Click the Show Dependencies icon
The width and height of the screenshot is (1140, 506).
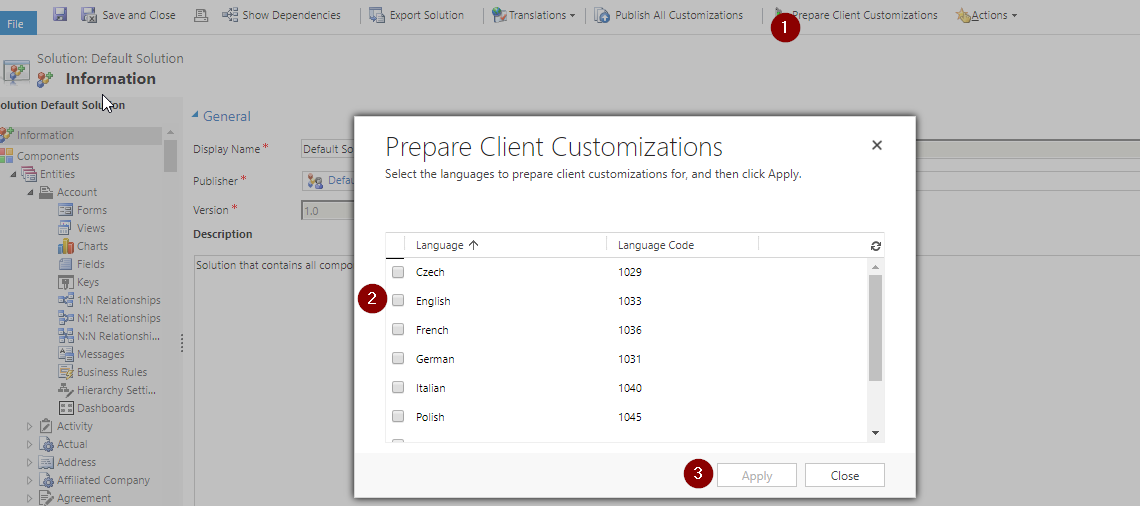[x=230, y=15]
